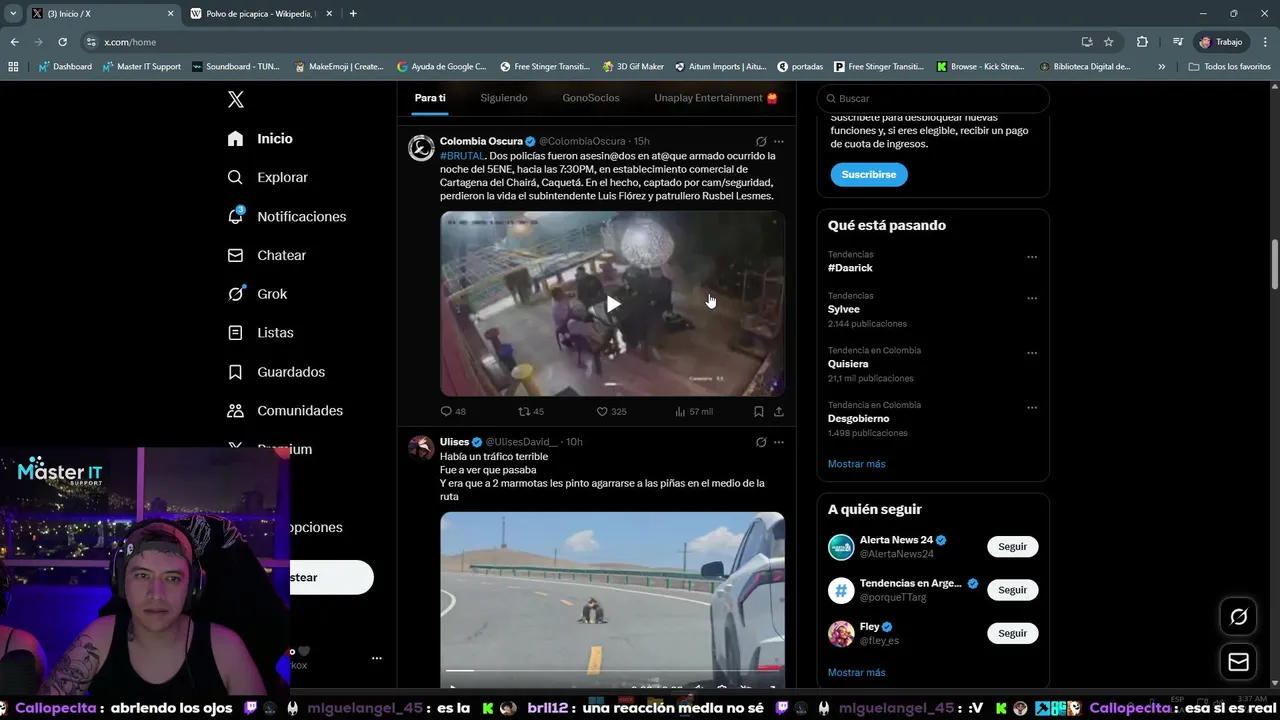Click Mostrar más under A quién seguir
The width and height of the screenshot is (1280, 720).
tap(856, 673)
